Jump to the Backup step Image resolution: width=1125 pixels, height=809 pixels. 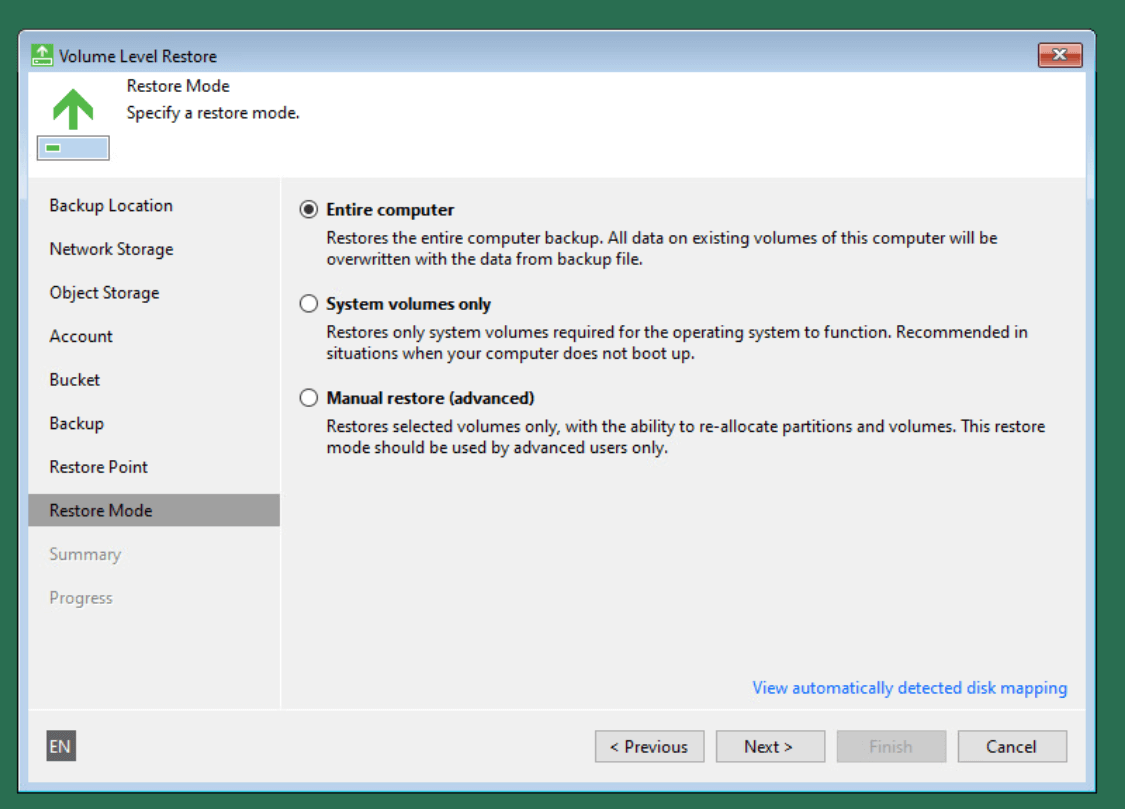click(76, 423)
